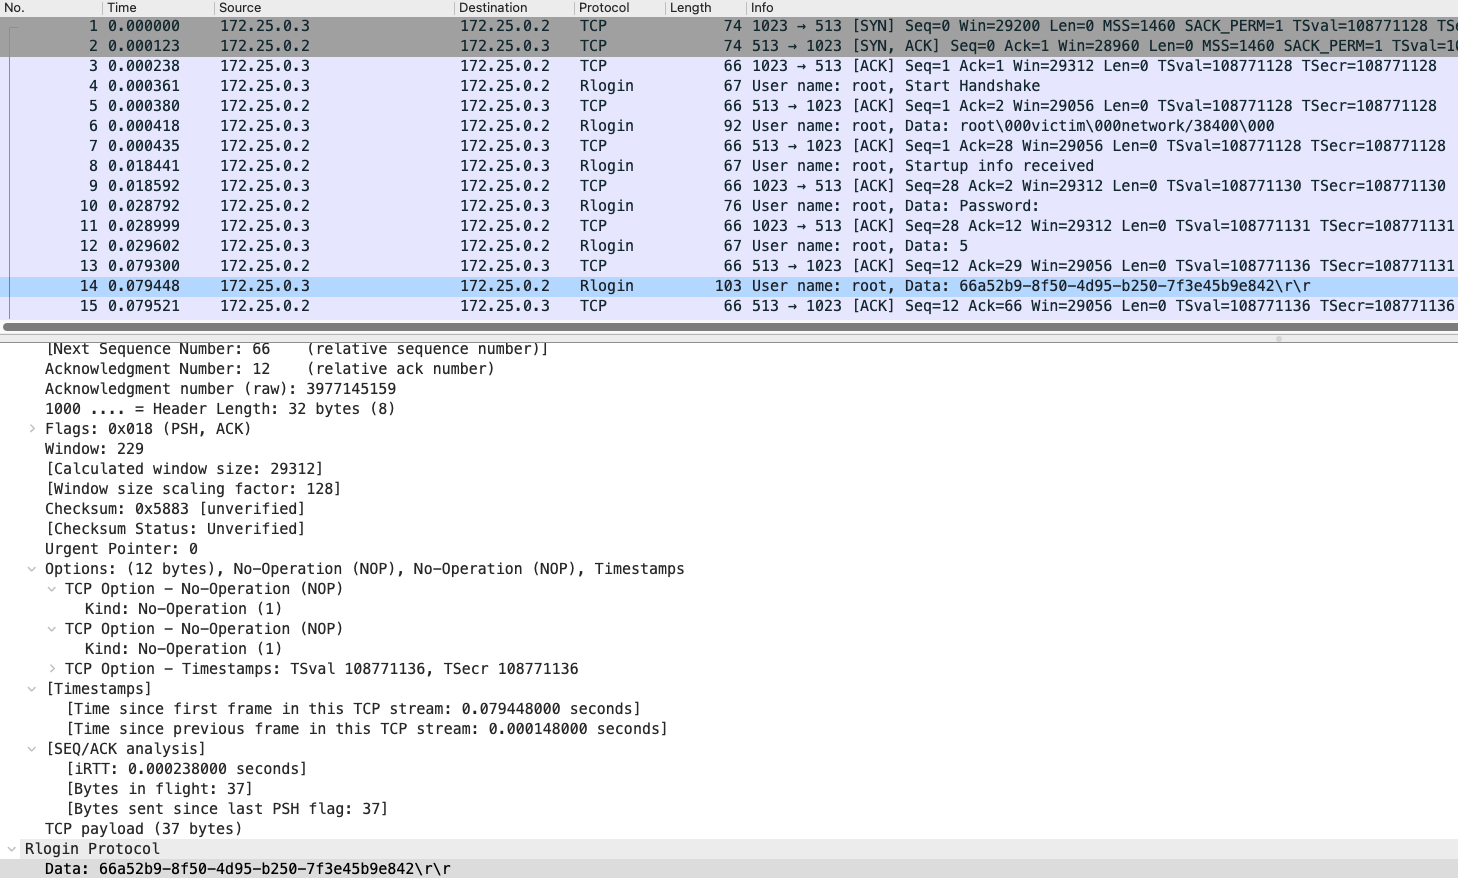Select packet 1 with the SYN flag
The image size is (1458, 878).
tap(729, 26)
